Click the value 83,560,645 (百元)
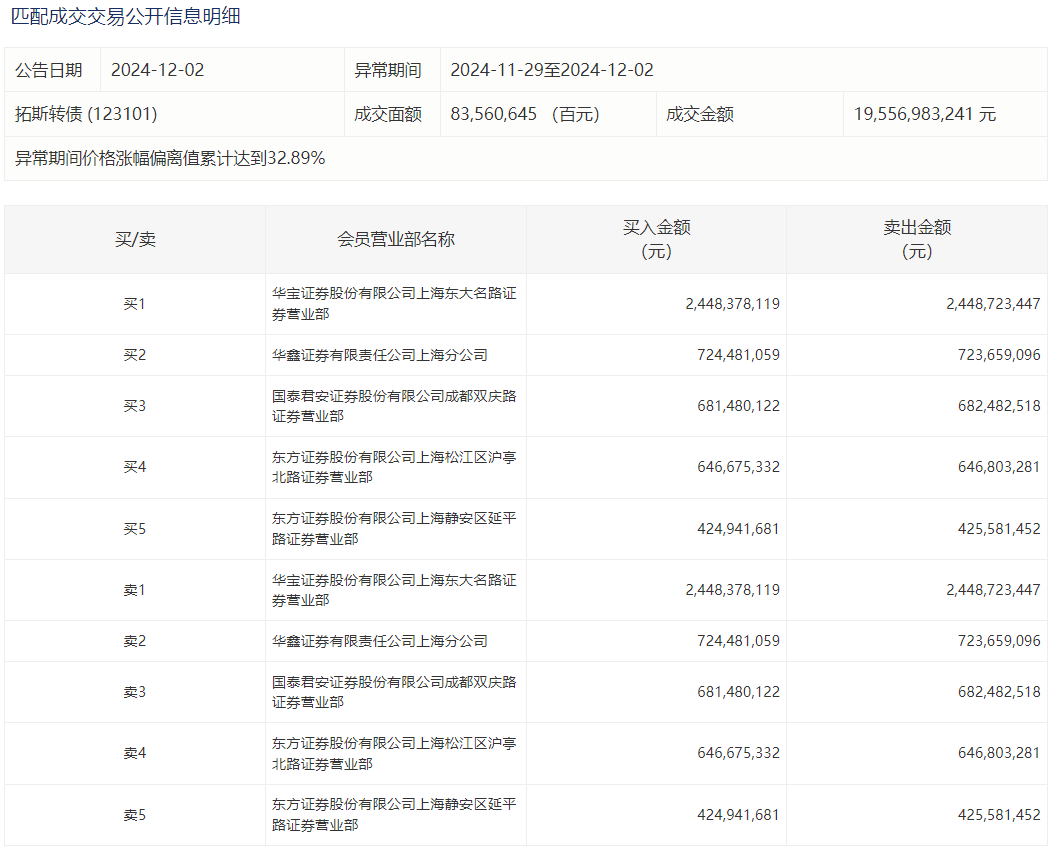Screen dimensions: 1053x846 point(524,114)
